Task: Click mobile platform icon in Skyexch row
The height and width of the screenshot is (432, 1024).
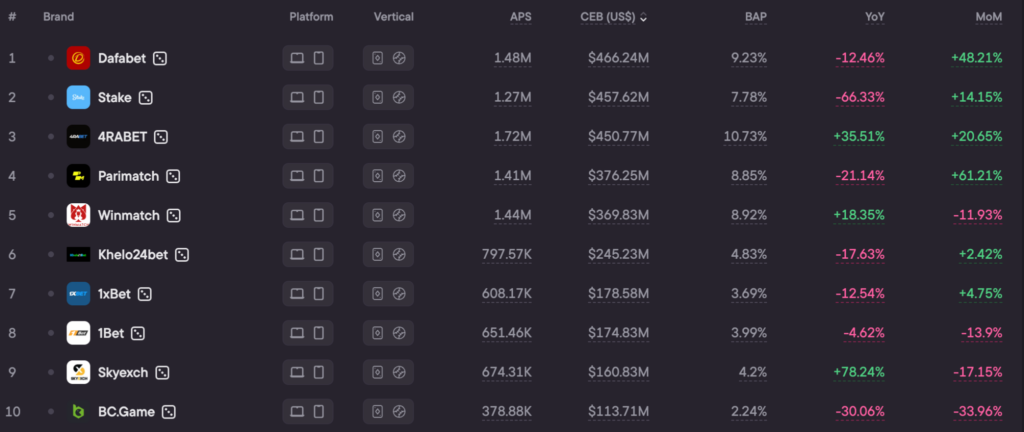Action: pos(319,372)
